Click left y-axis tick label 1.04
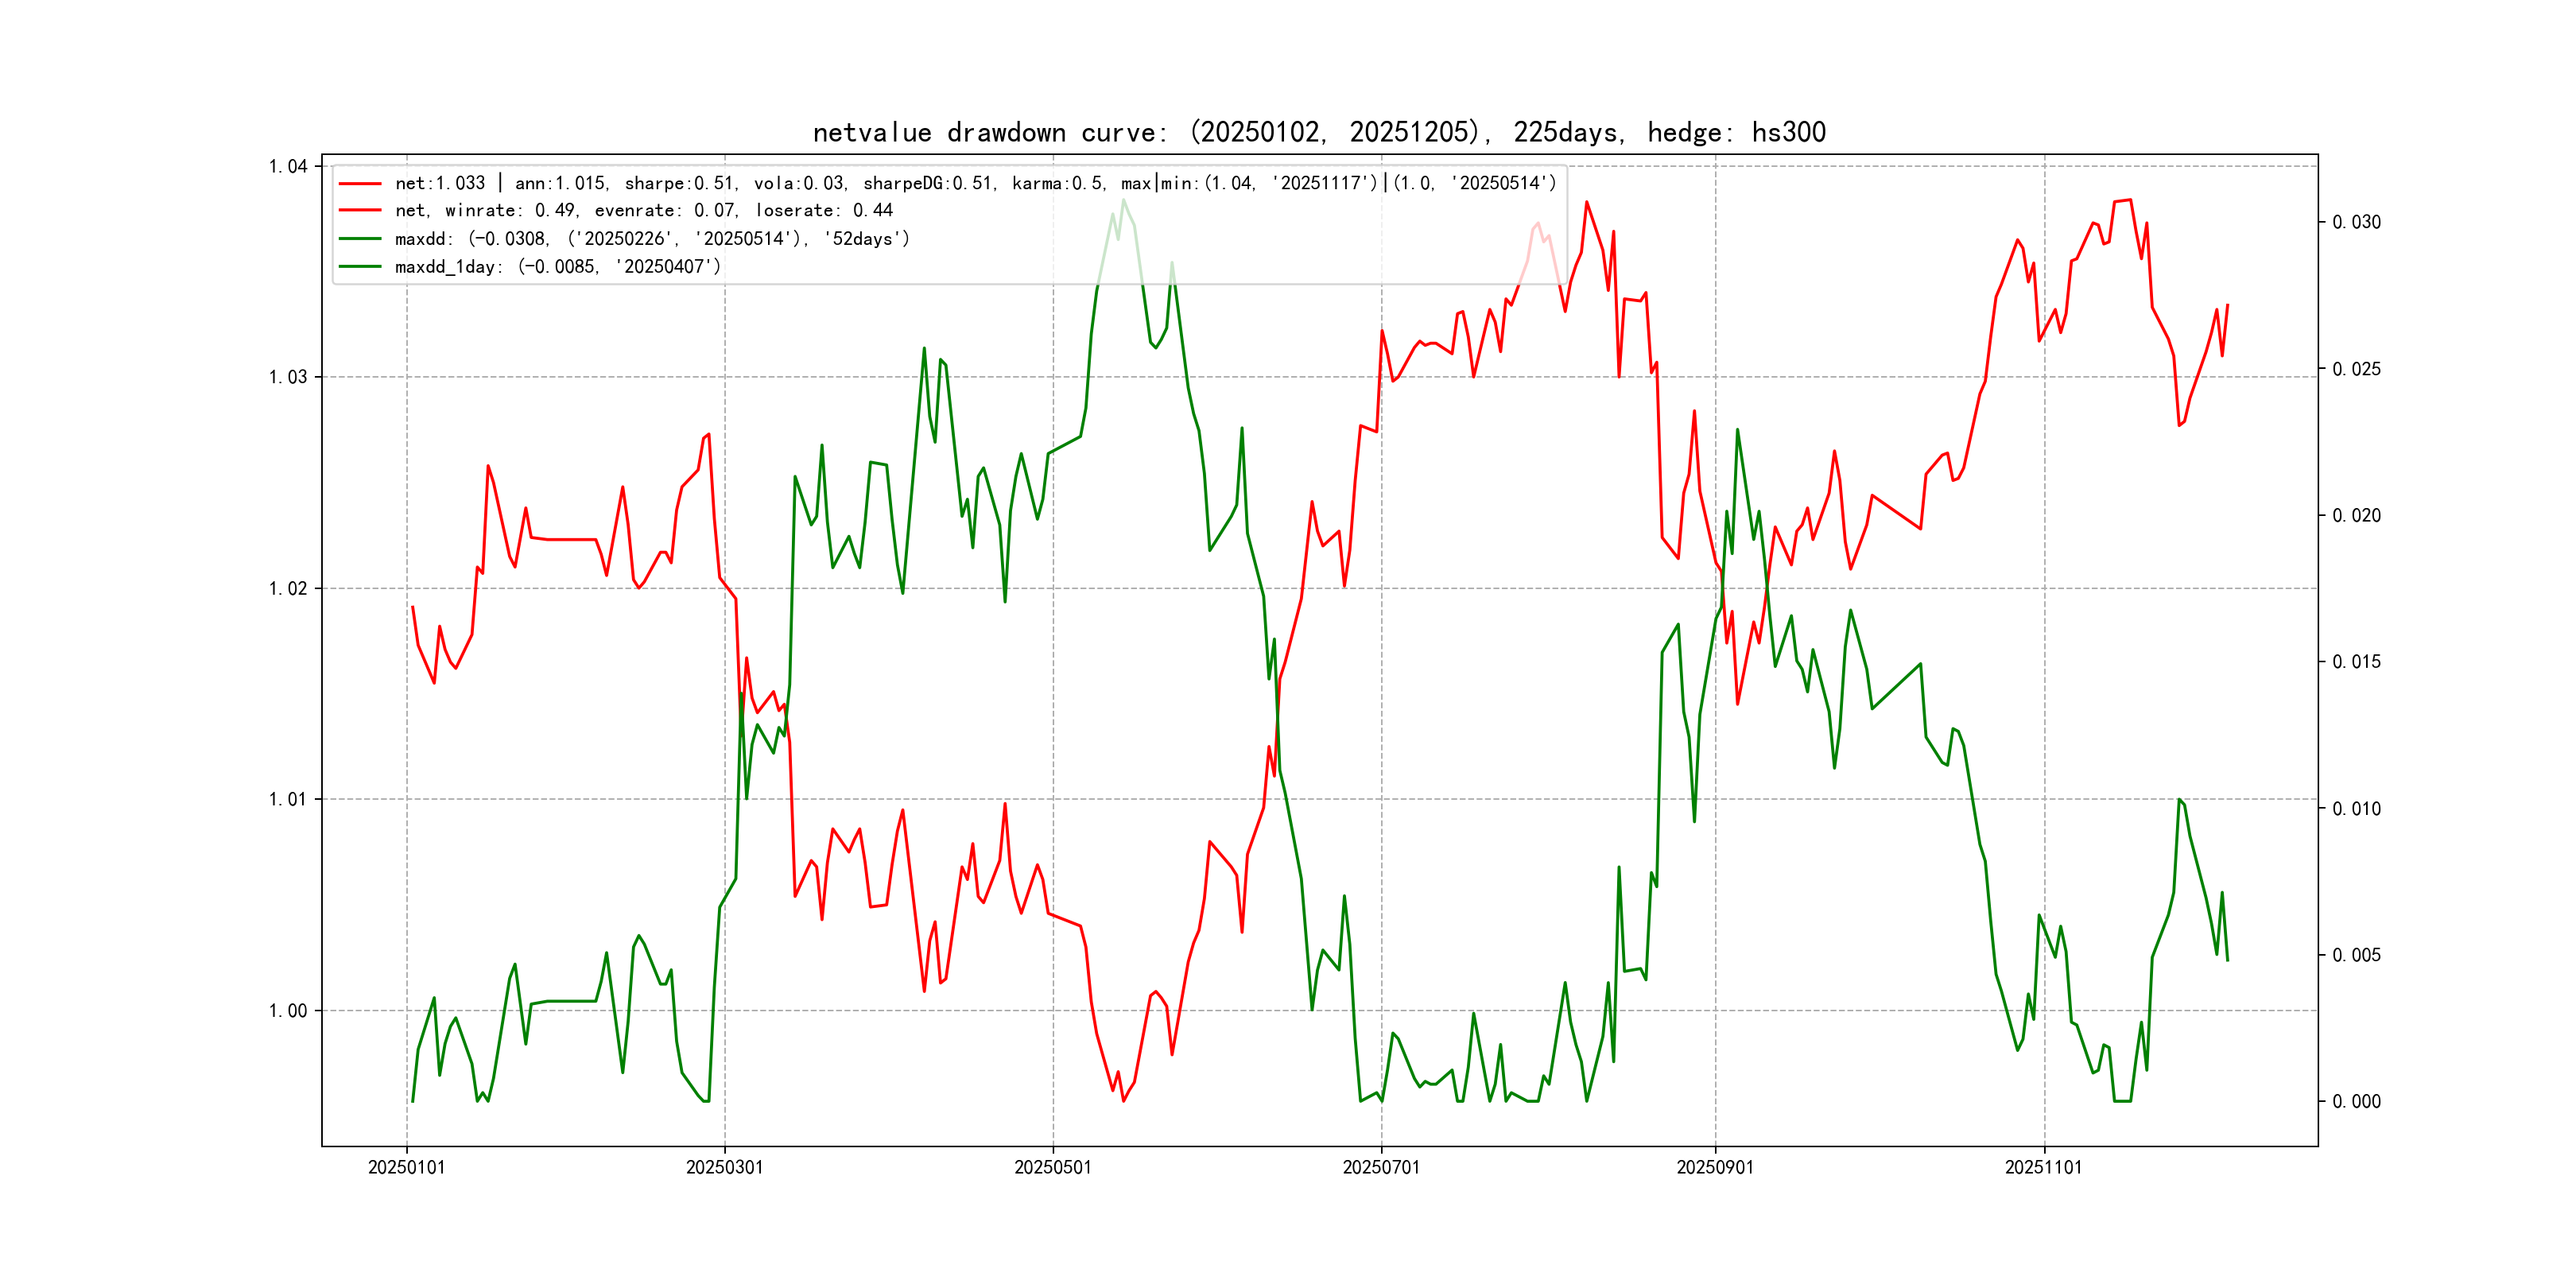 pyautogui.click(x=287, y=166)
